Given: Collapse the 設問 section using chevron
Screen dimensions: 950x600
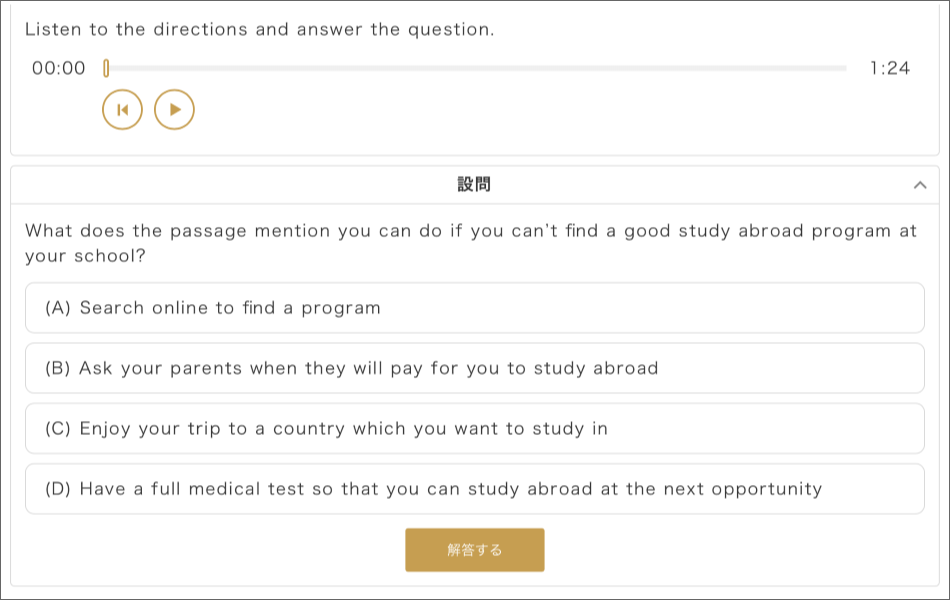Looking at the screenshot, I should coord(920,185).
